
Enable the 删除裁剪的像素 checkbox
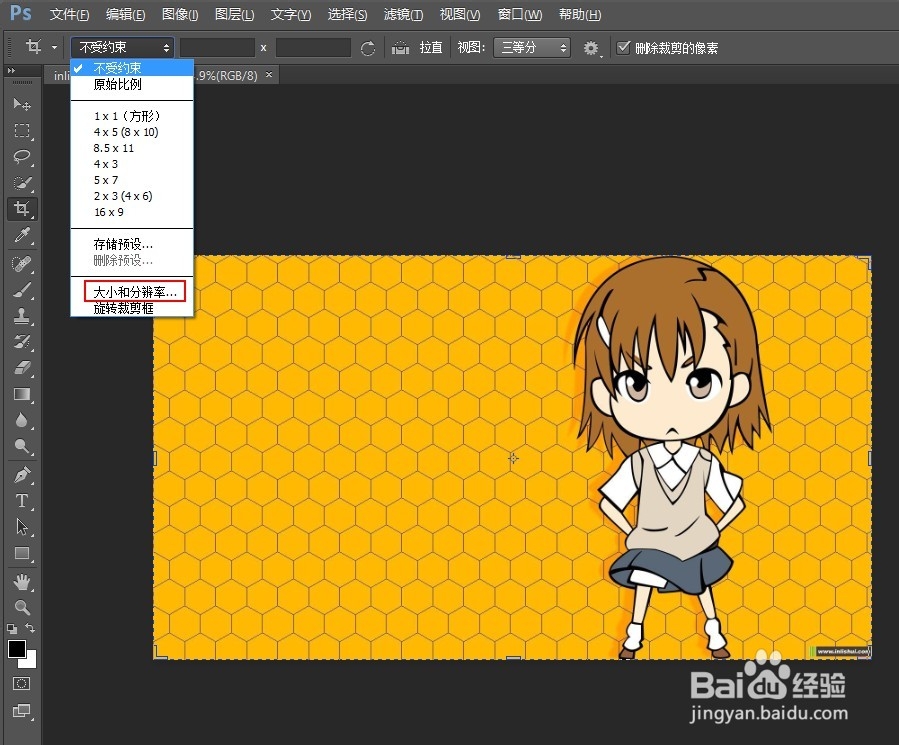point(623,46)
